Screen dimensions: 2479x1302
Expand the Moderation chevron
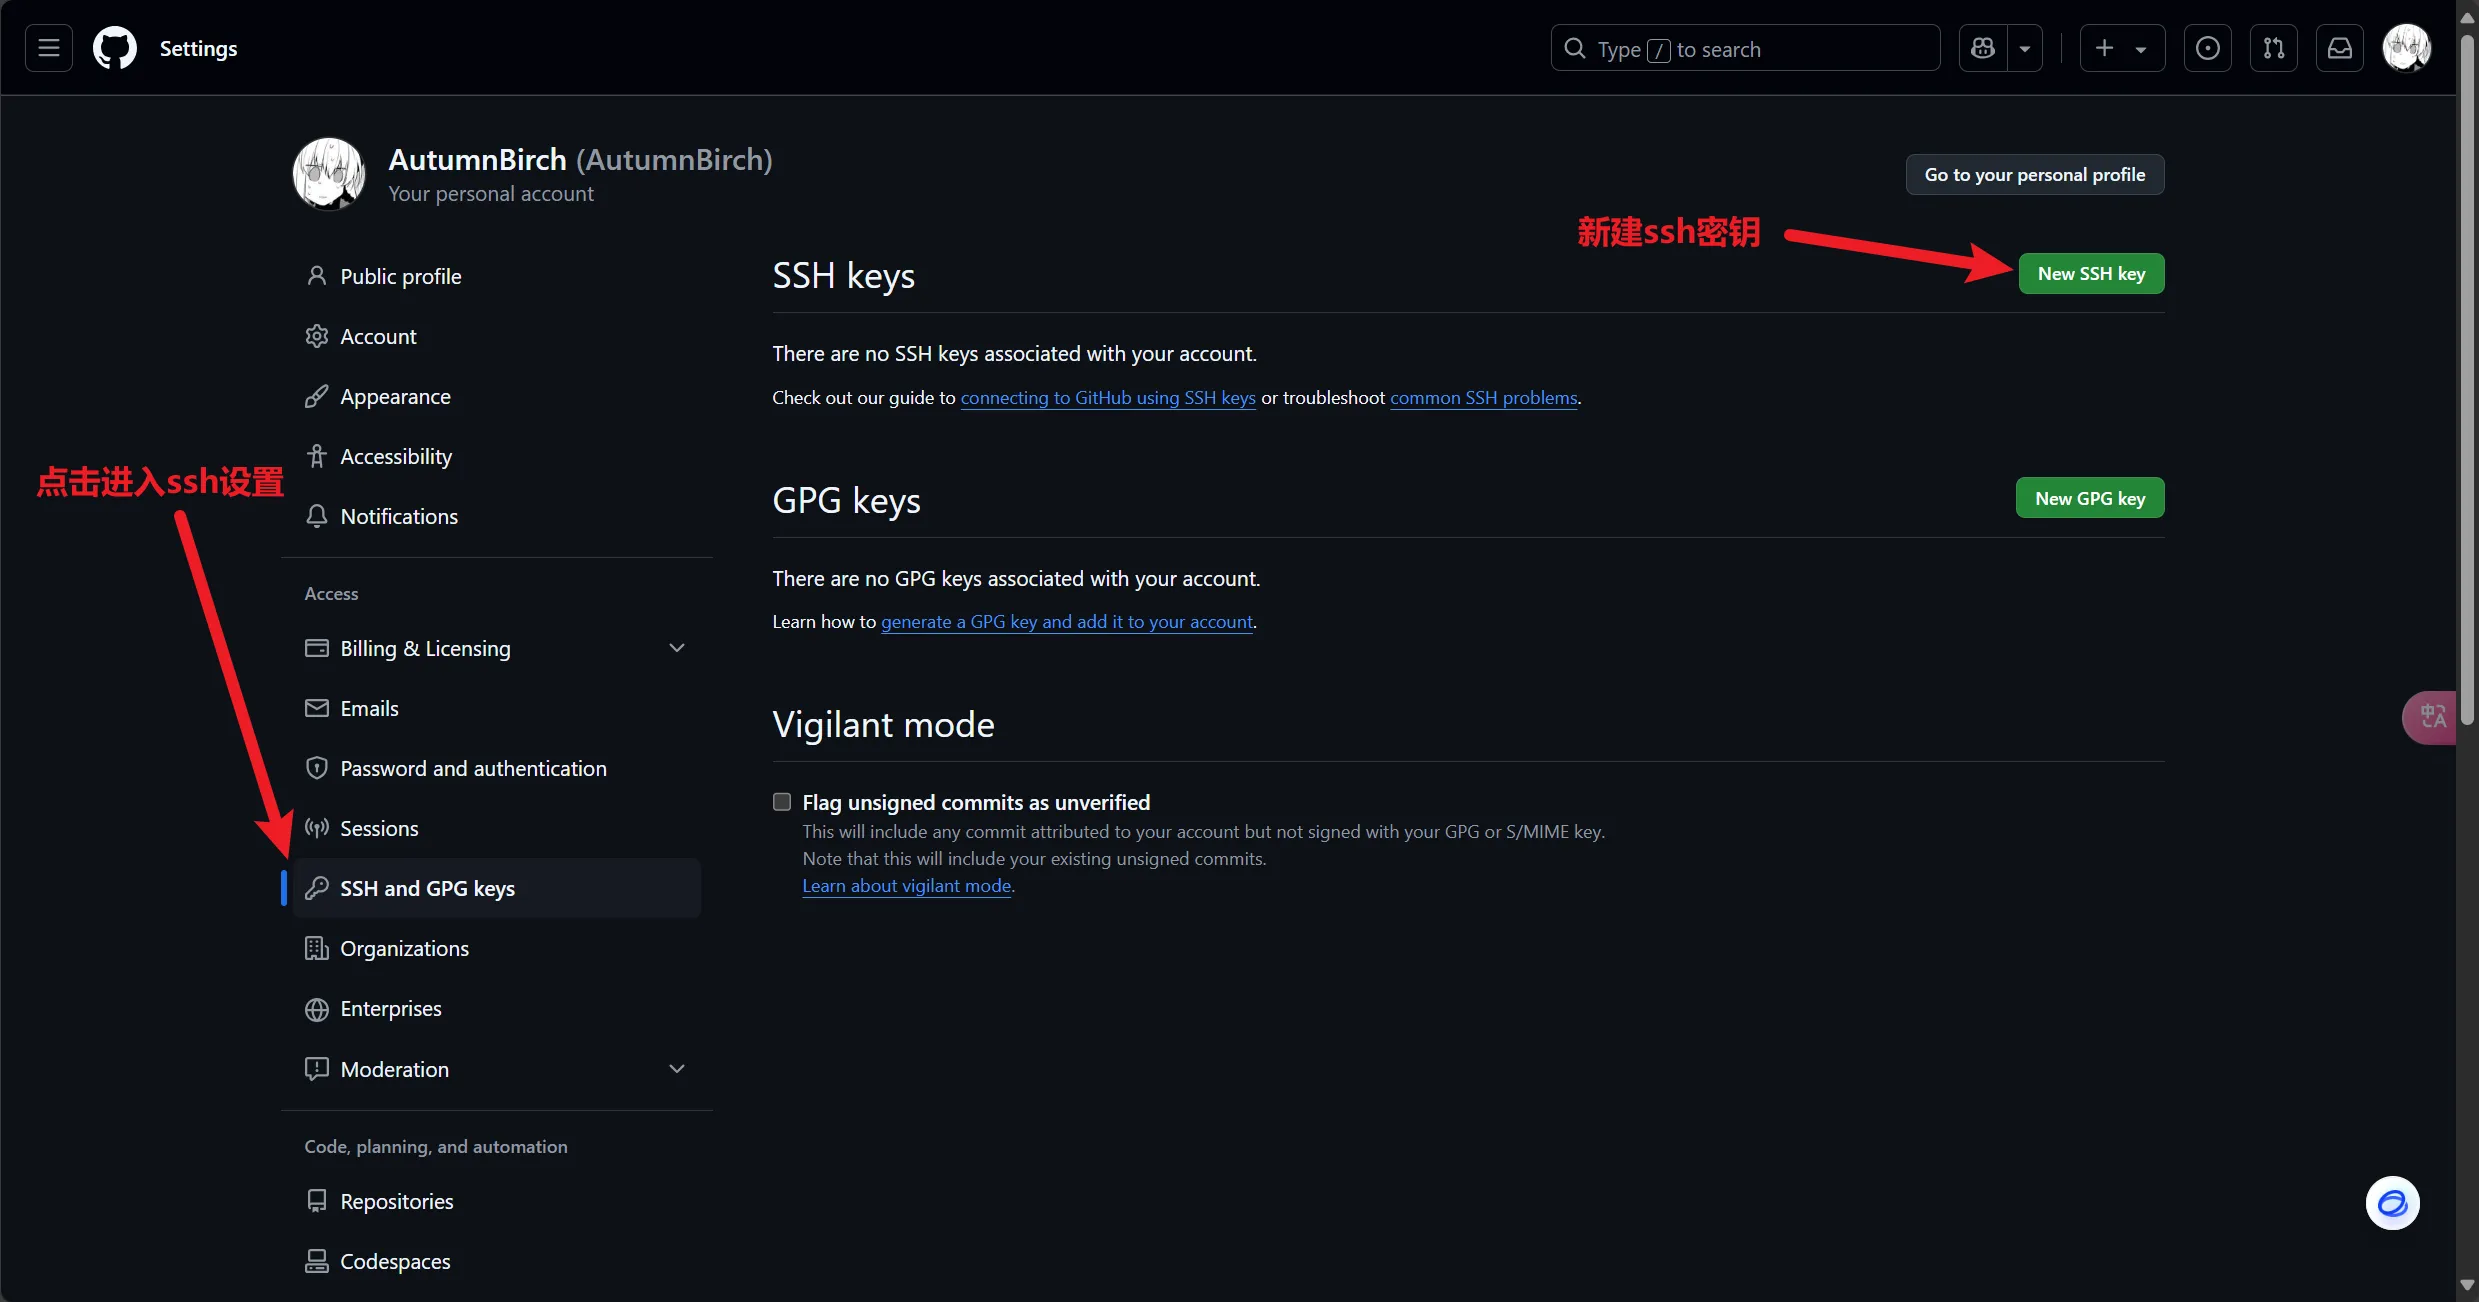click(x=677, y=1069)
